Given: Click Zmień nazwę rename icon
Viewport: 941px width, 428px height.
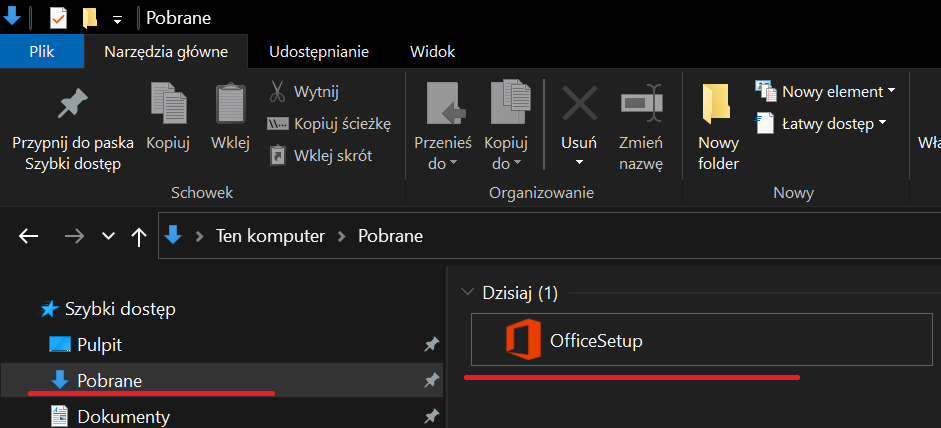Looking at the screenshot, I should 641,104.
